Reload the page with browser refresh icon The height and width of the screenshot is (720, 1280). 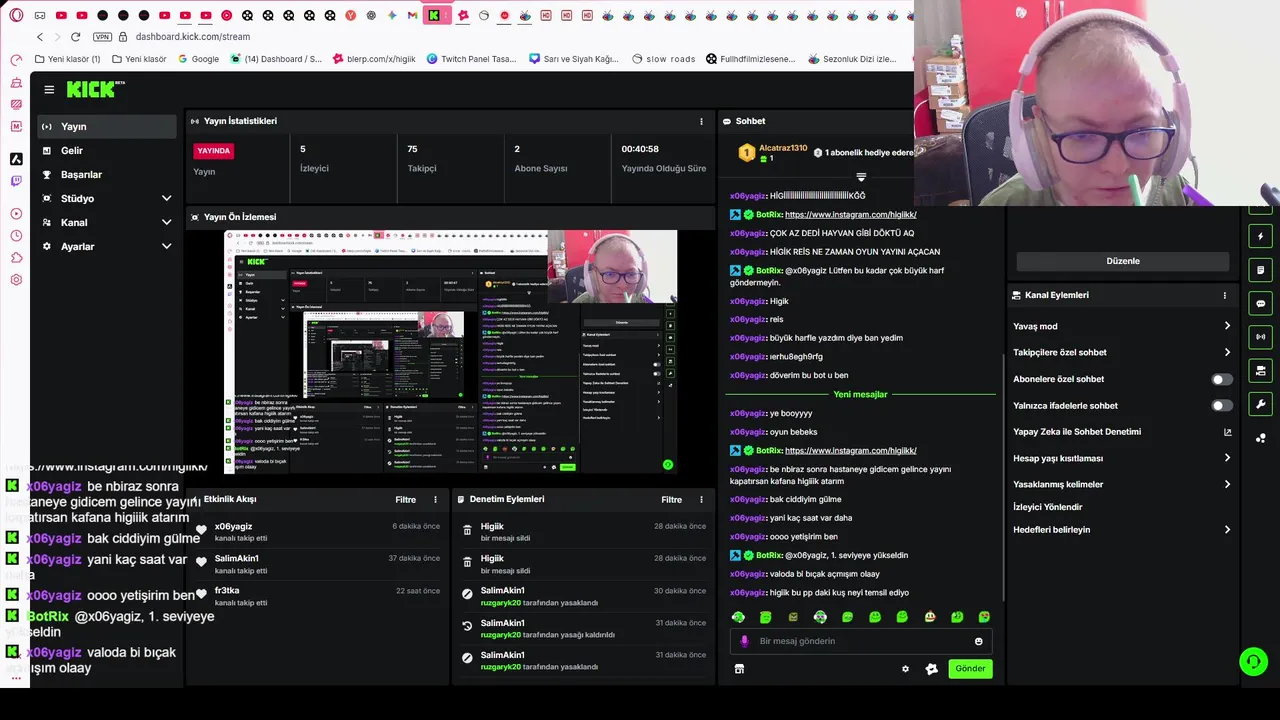point(75,37)
